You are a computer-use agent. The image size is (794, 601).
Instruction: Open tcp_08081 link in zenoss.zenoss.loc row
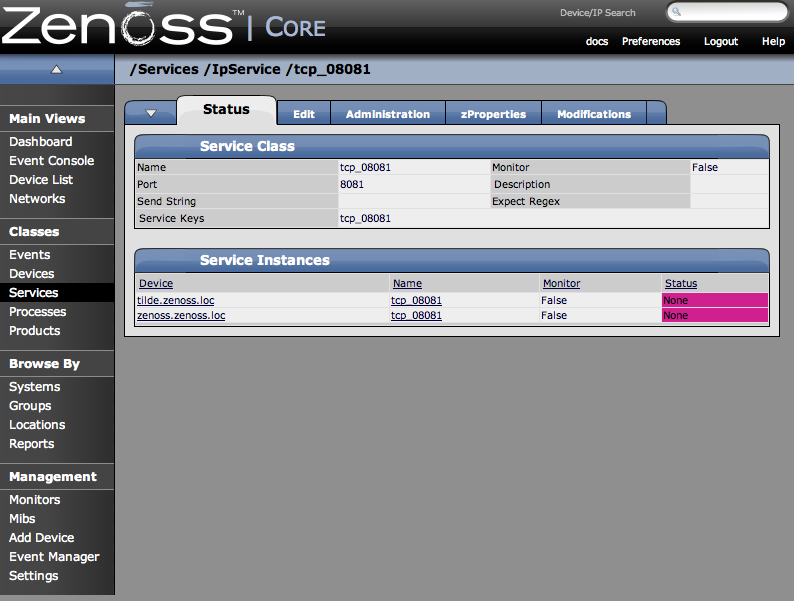[416, 315]
